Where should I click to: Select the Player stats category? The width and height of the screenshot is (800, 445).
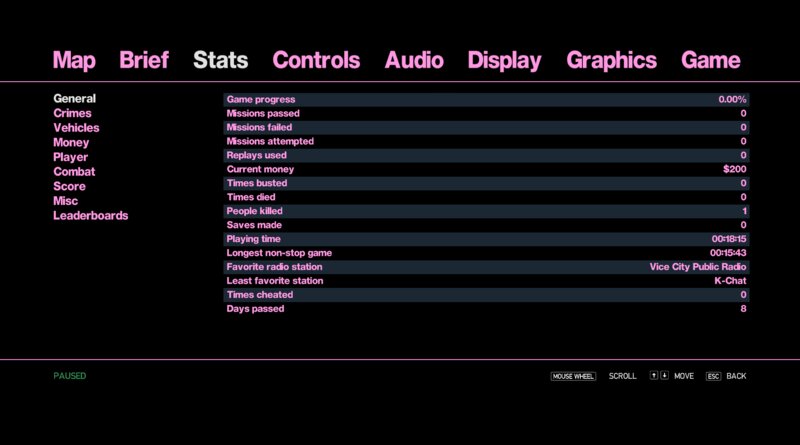tap(71, 157)
